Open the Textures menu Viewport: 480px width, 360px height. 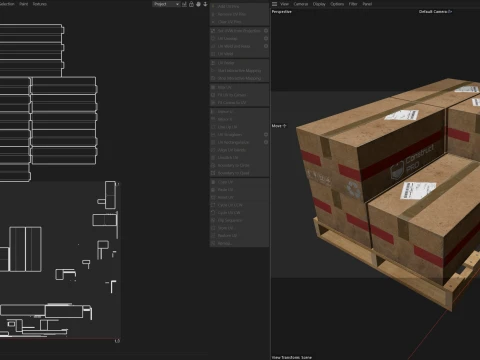pos(40,4)
